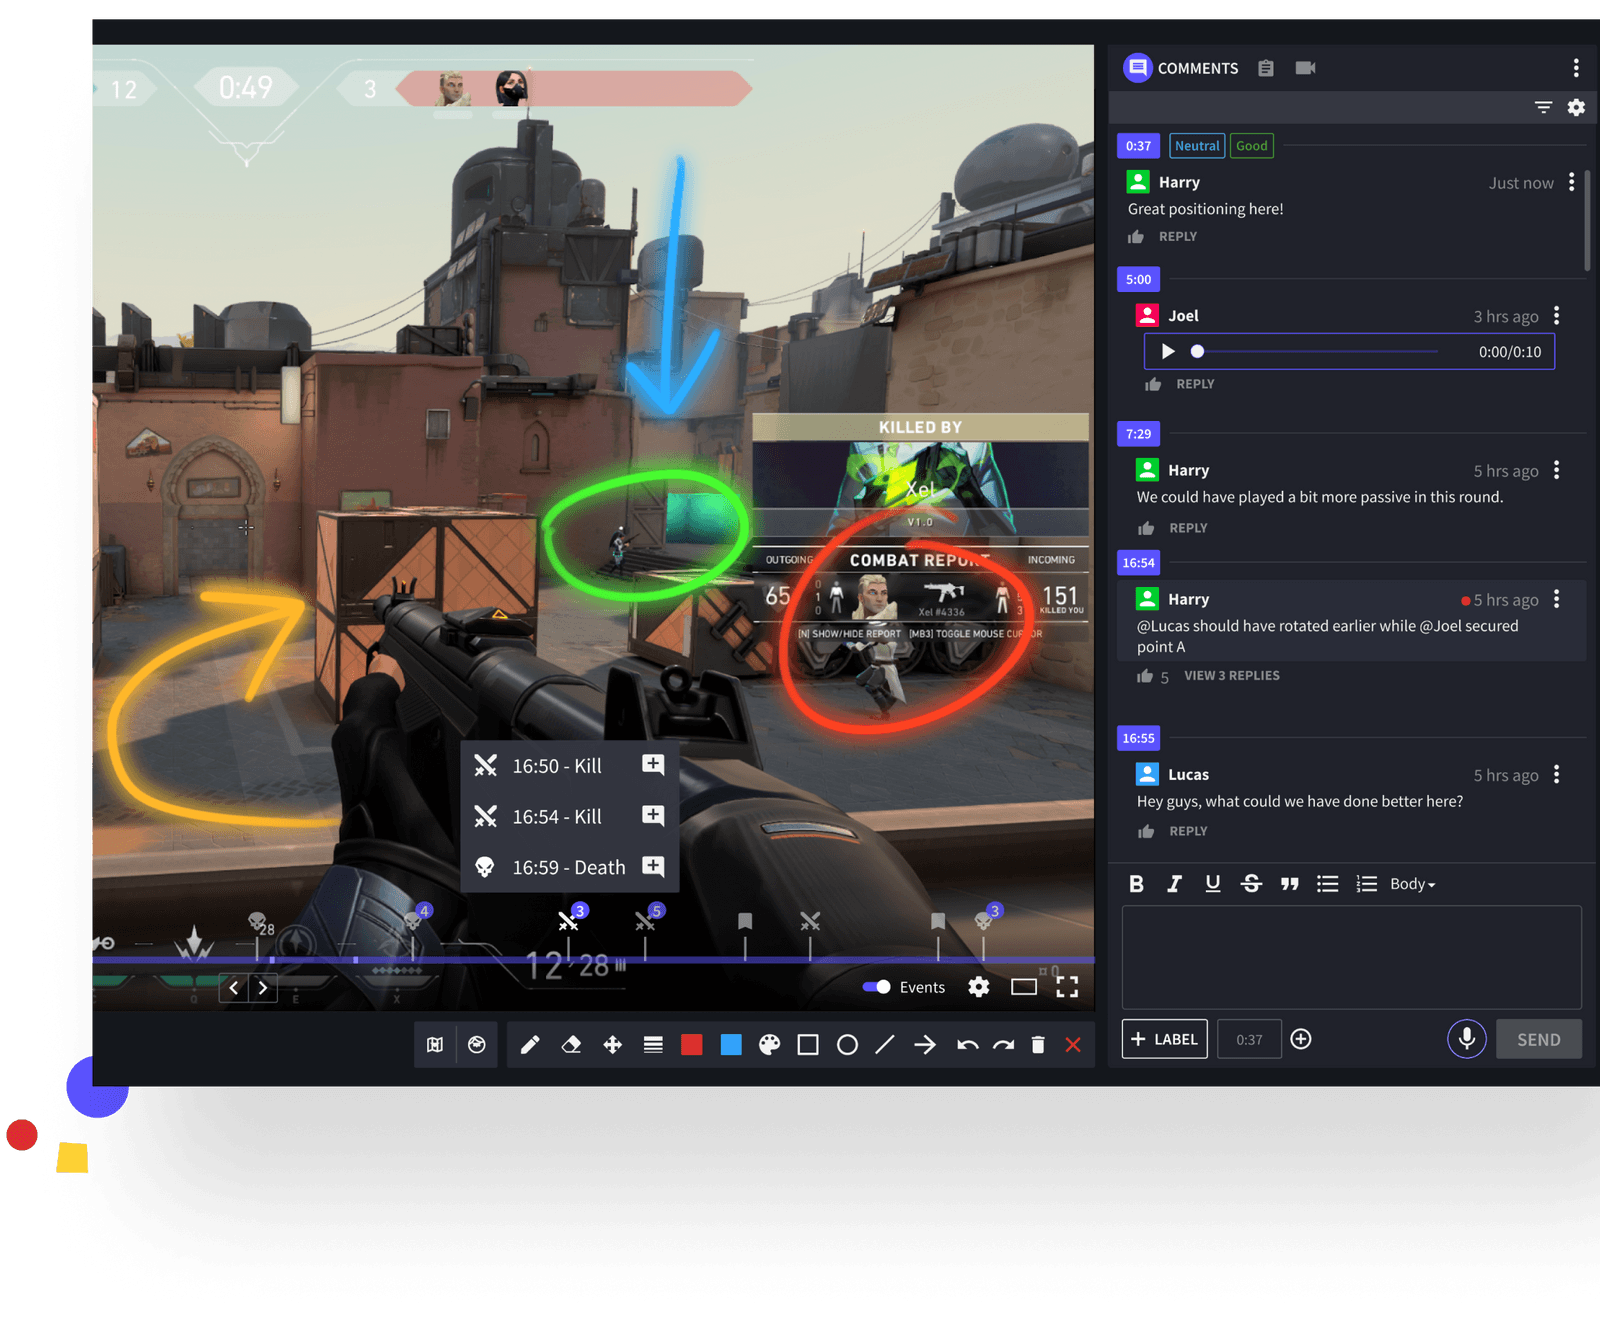Select the circle shape tool

pos(847,1045)
